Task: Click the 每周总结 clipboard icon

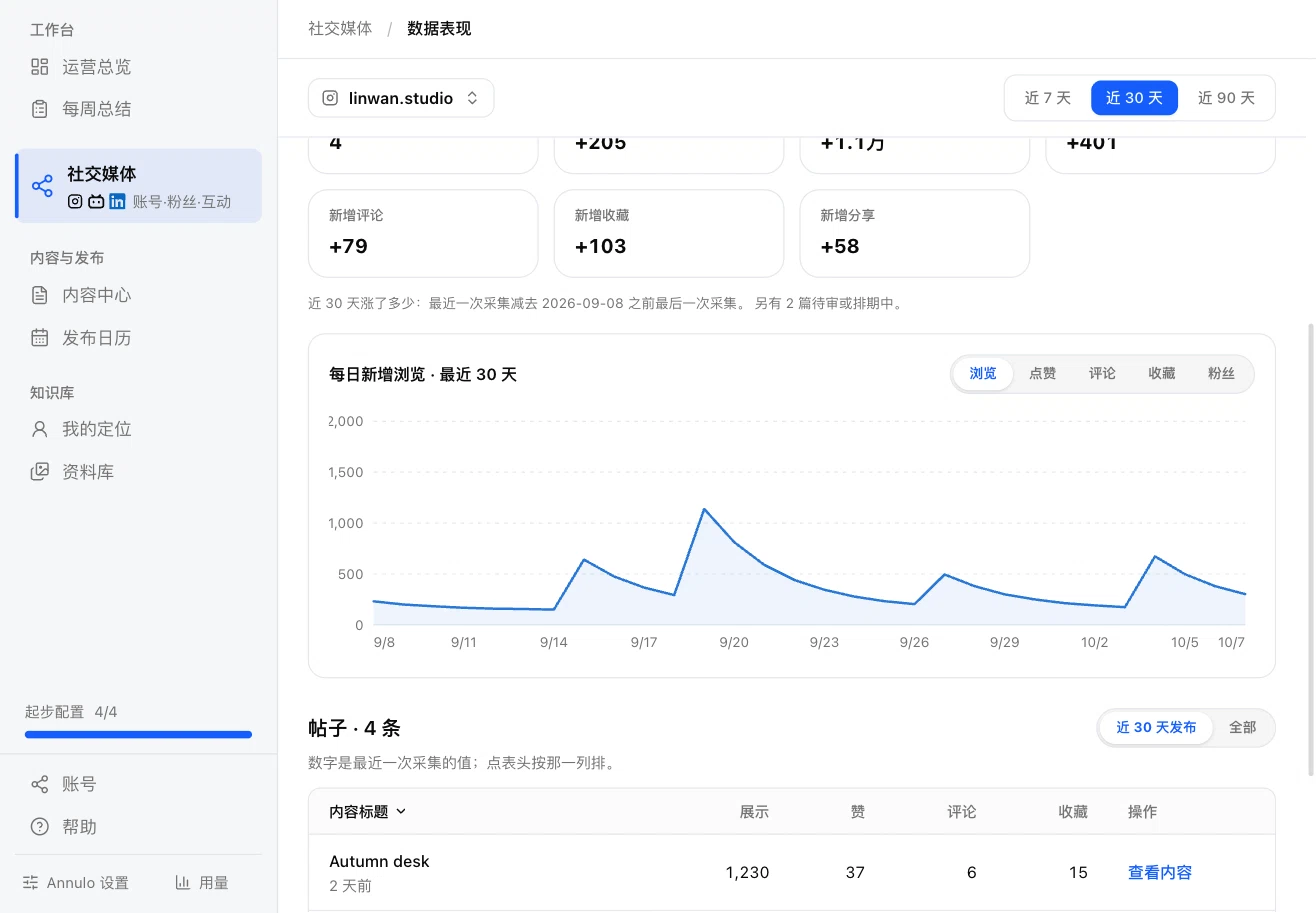Action: click(x=39, y=109)
